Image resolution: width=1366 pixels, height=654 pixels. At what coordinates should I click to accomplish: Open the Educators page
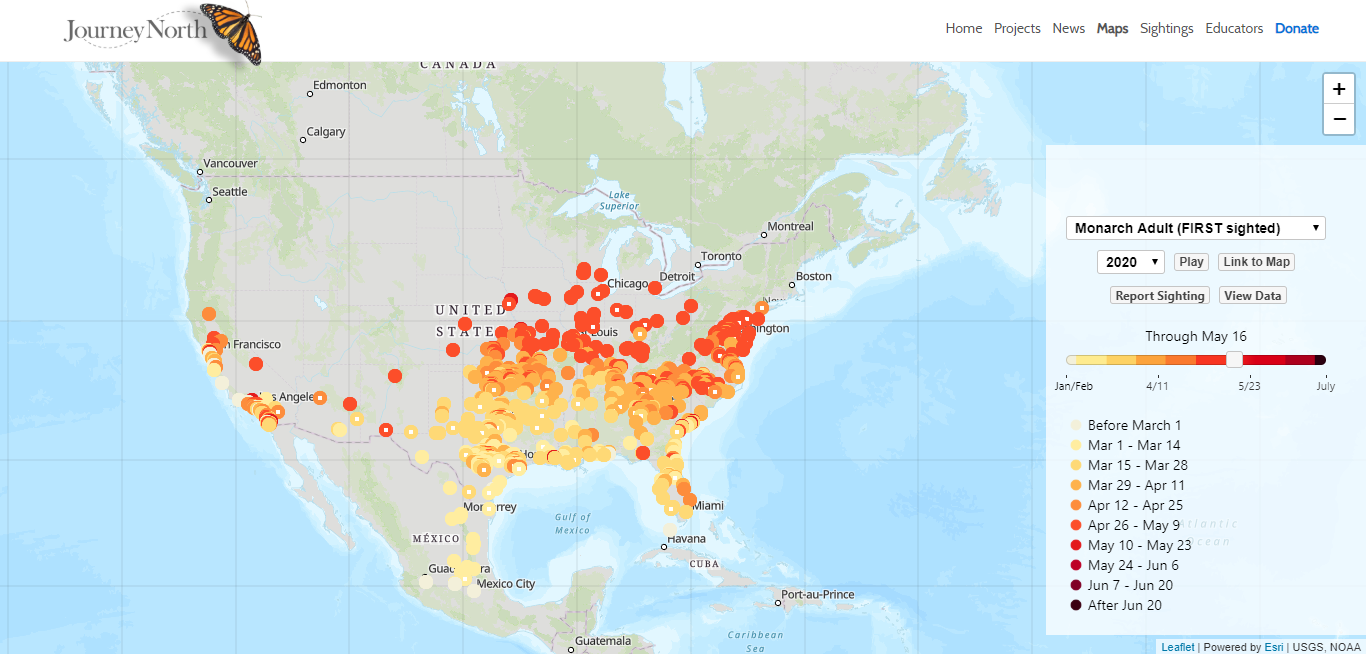point(1234,28)
